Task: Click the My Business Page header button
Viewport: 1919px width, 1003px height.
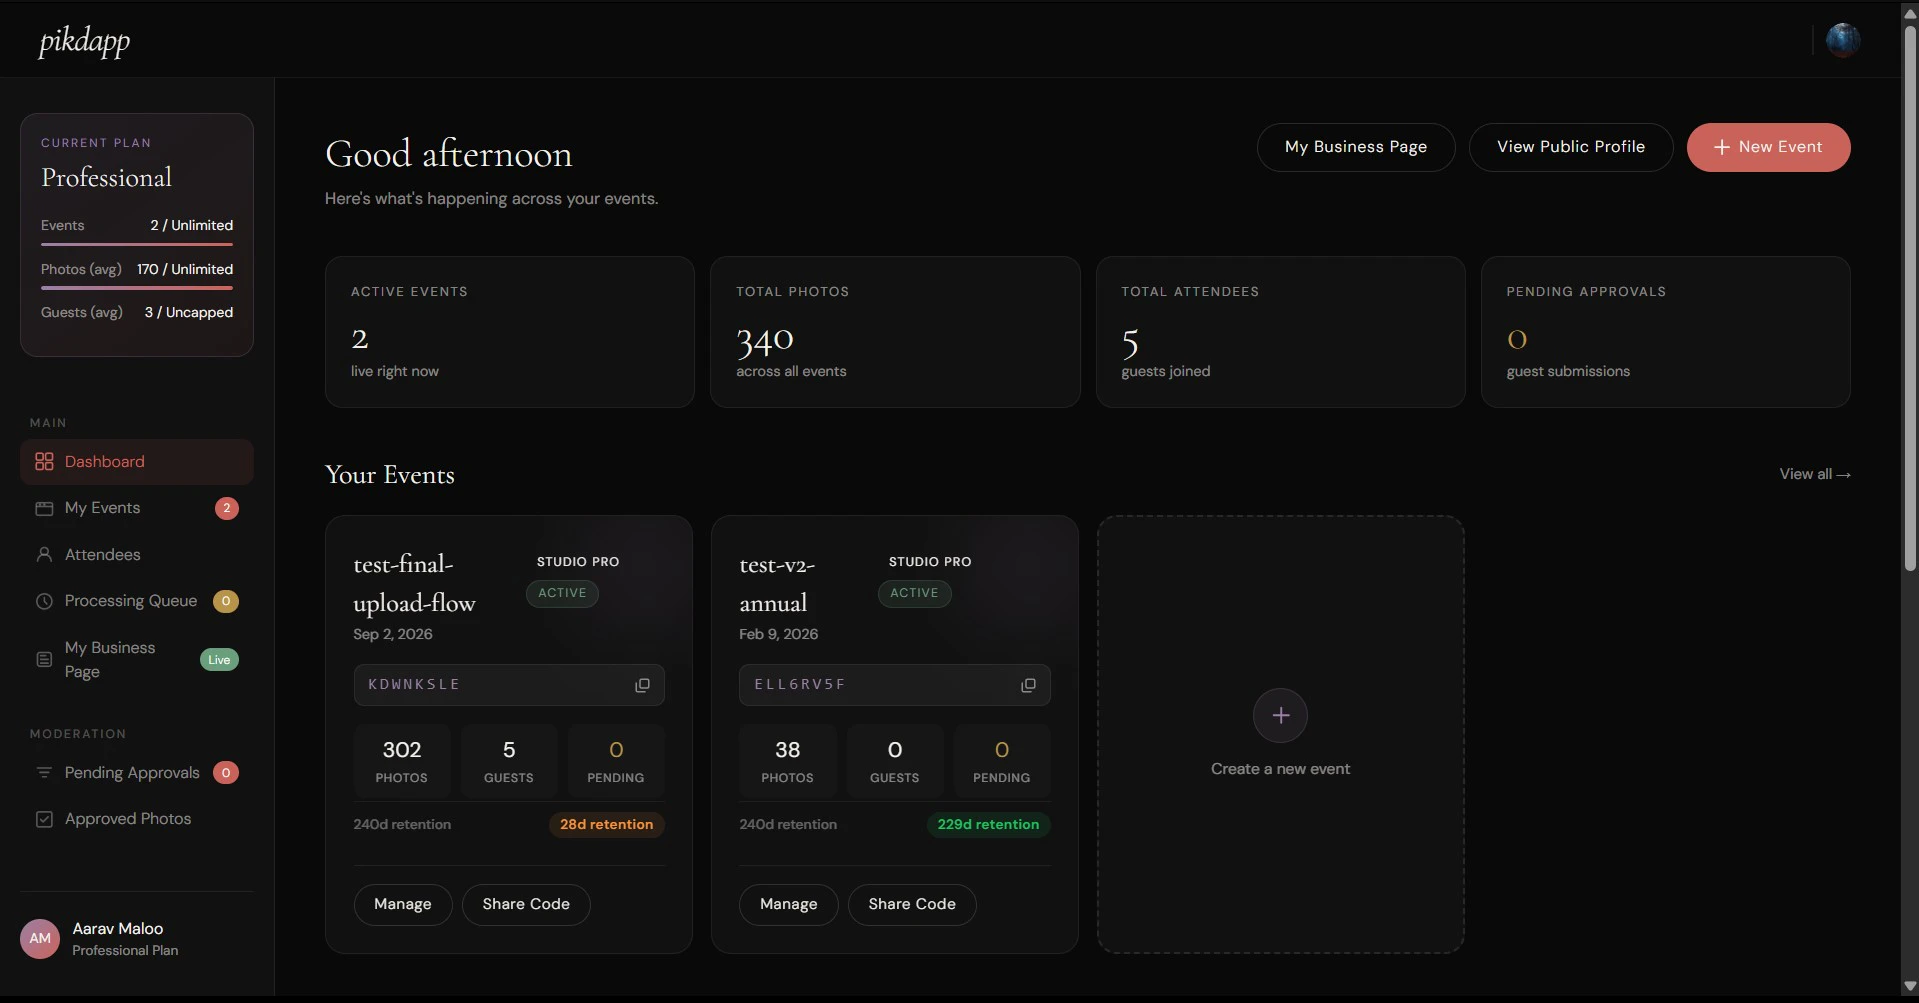Action: point(1355,147)
